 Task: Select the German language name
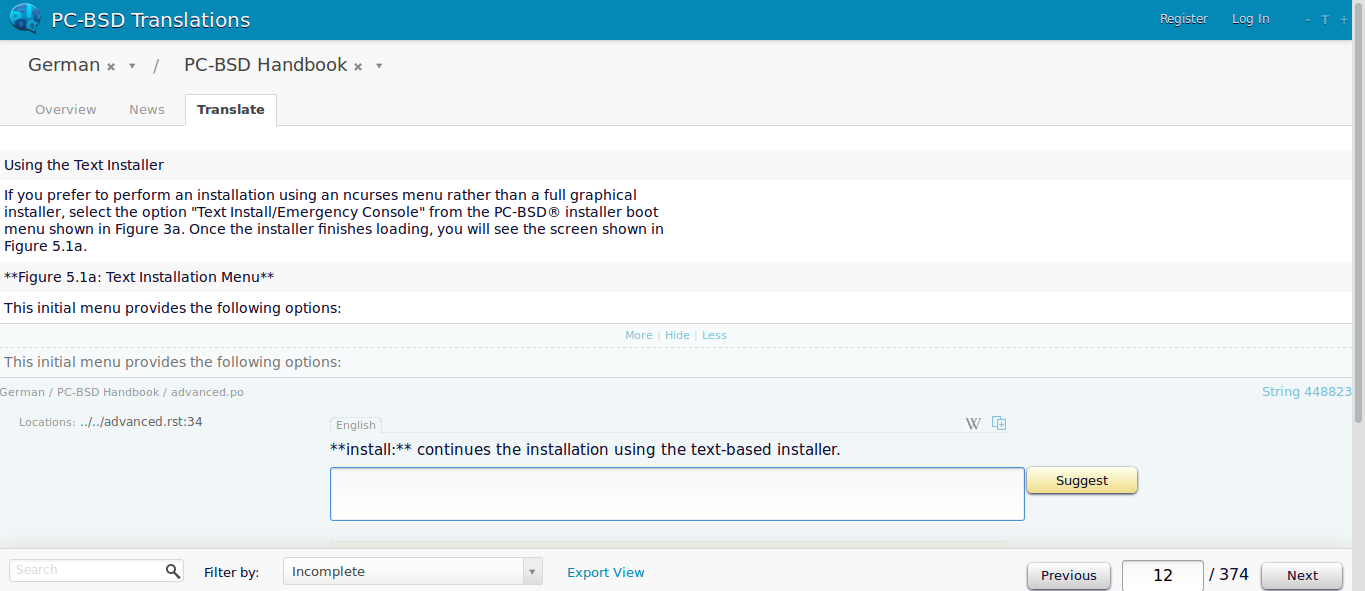coord(64,65)
